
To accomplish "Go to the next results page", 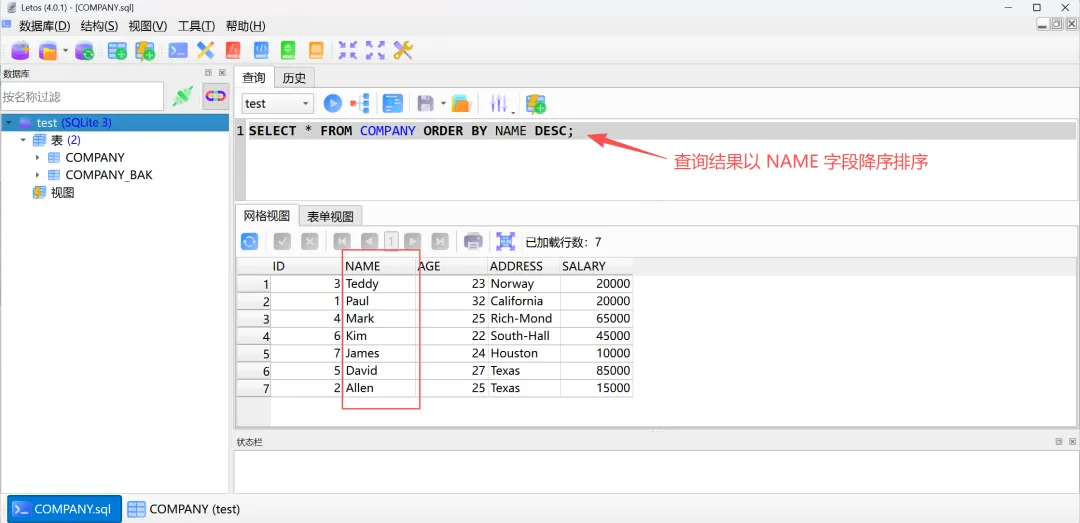I will pos(413,241).
